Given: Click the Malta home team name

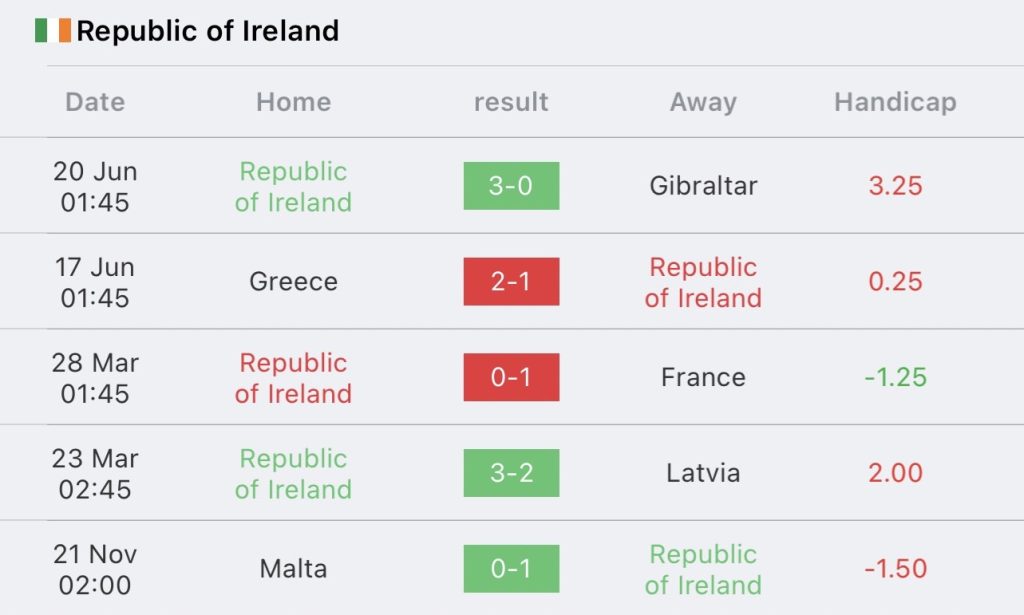Looking at the screenshot, I should pyautogui.click(x=293, y=569).
